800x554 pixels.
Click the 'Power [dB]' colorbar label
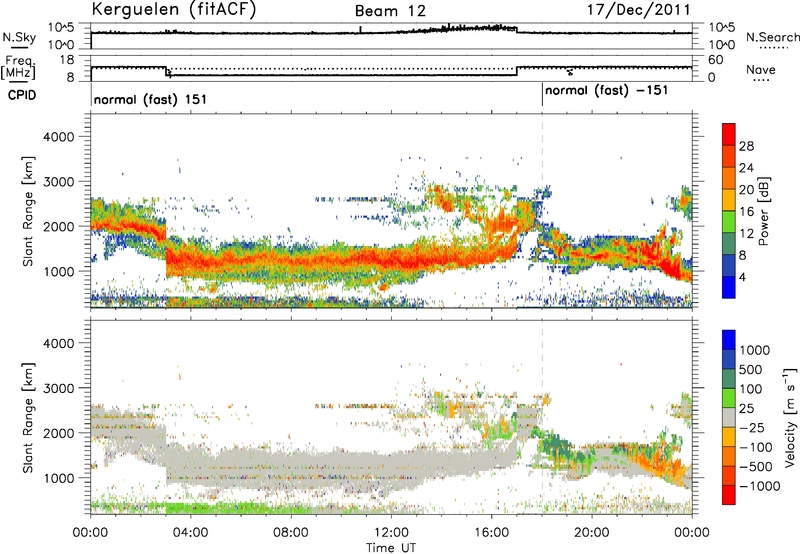763,211
